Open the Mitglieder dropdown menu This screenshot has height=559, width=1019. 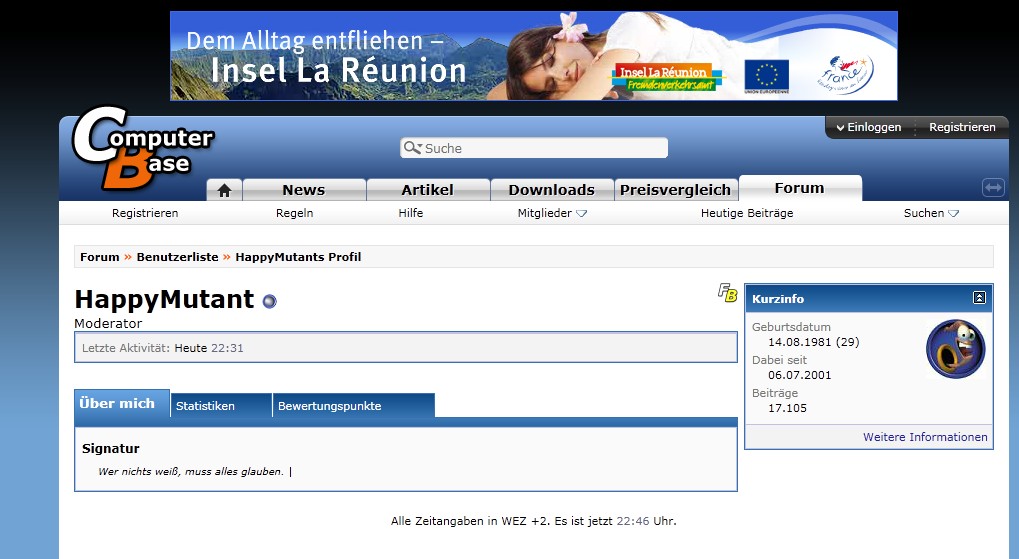(552, 213)
